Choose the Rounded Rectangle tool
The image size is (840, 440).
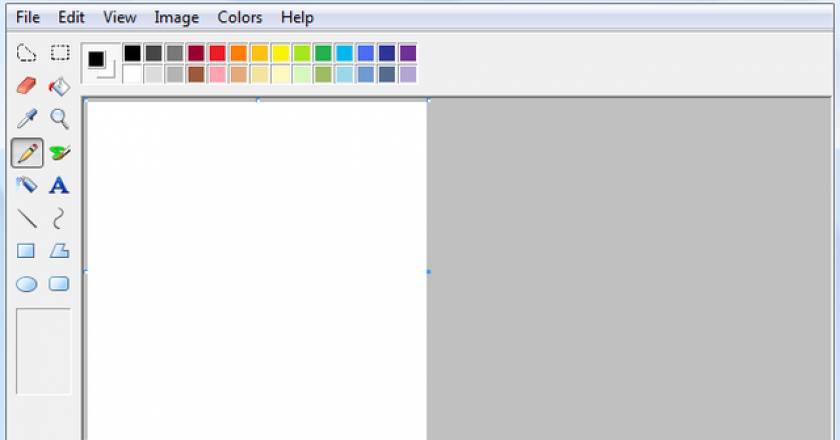(59, 284)
